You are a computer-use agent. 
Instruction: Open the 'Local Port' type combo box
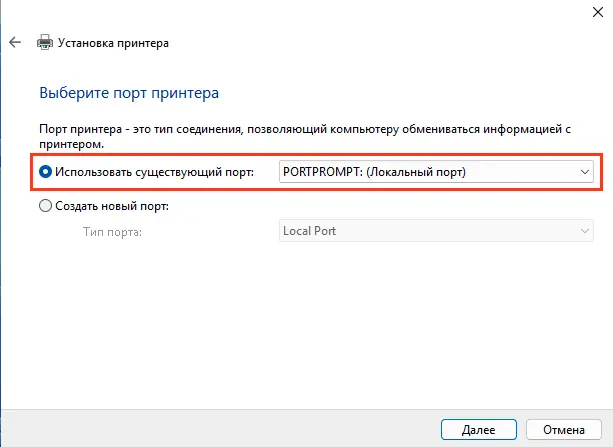(436, 231)
